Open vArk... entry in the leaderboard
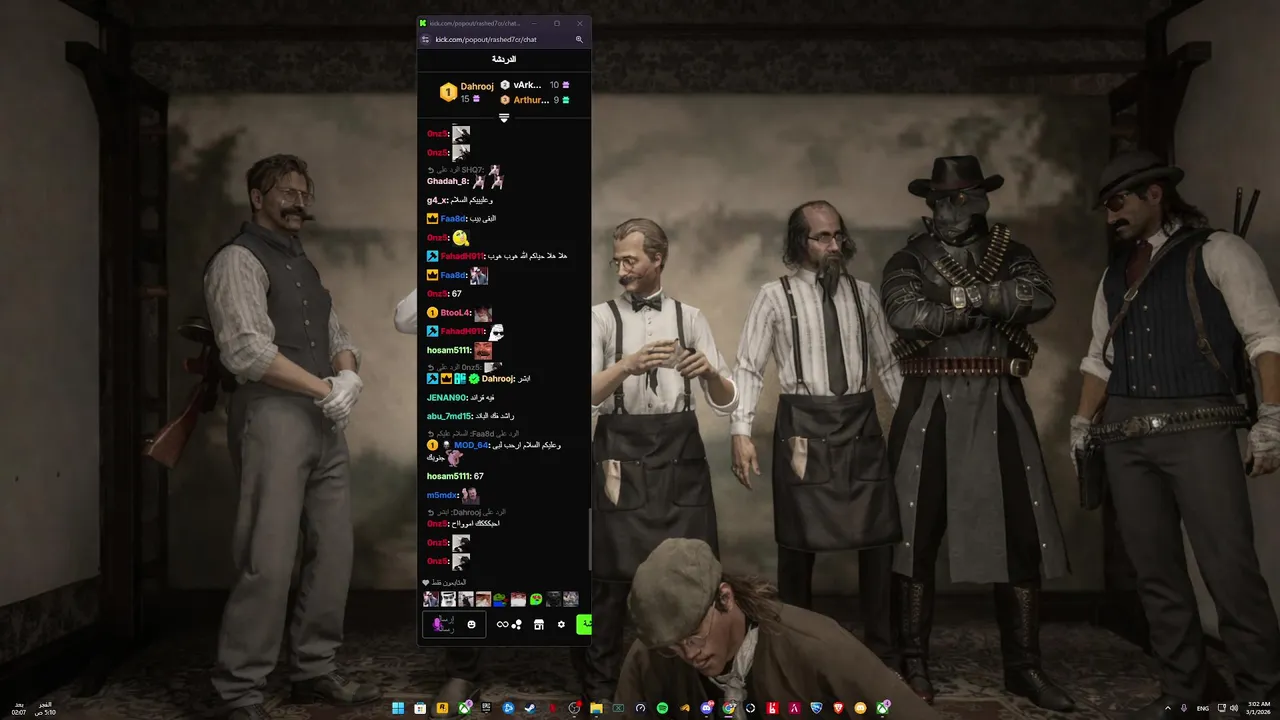Screen dimensions: 1280x720 527,85
